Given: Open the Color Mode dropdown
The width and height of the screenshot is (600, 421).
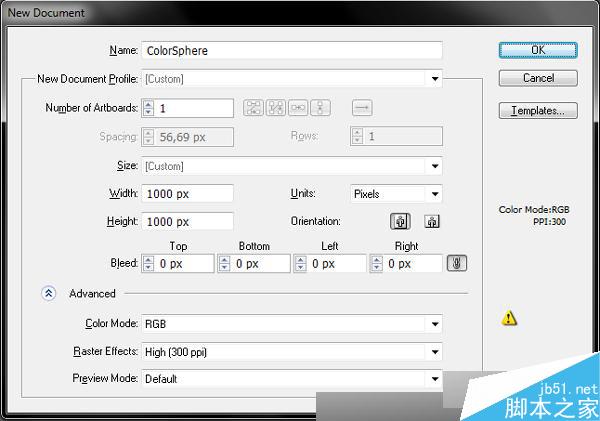Looking at the screenshot, I should 292,324.
